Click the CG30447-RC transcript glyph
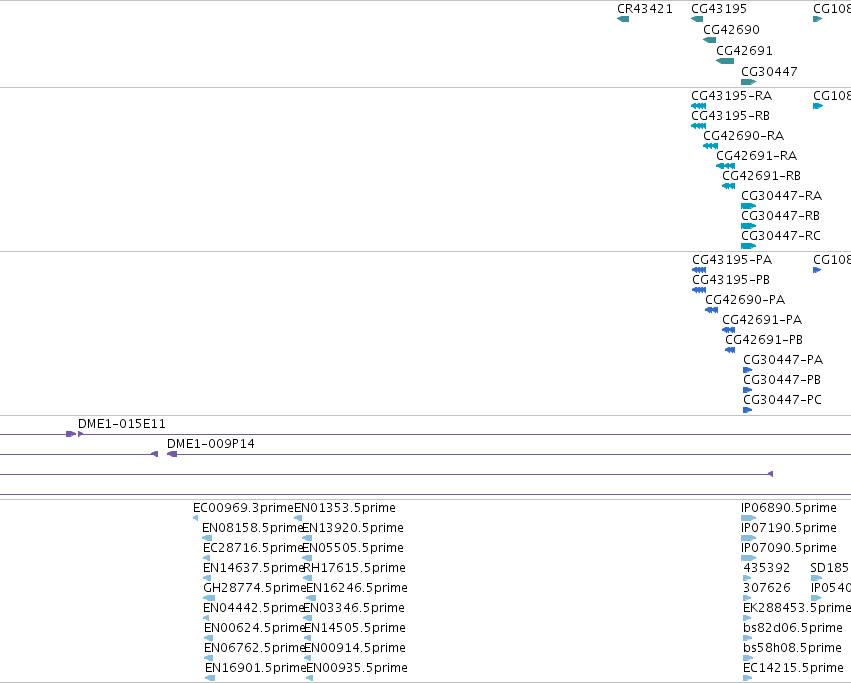851x683 pixels. 748,246
